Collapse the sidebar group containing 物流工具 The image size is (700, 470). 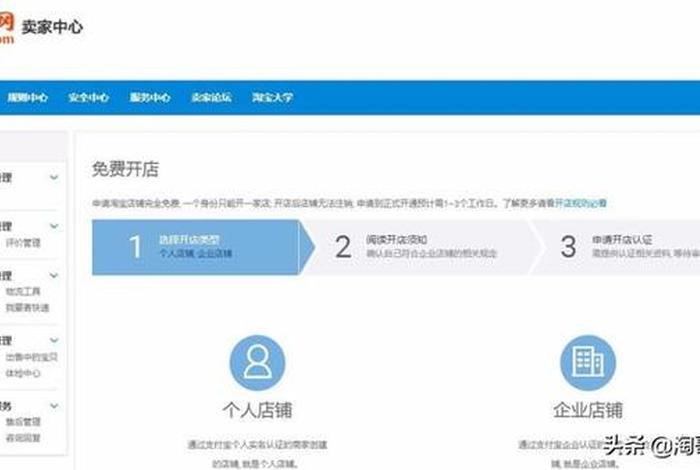[x=54, y=275]
